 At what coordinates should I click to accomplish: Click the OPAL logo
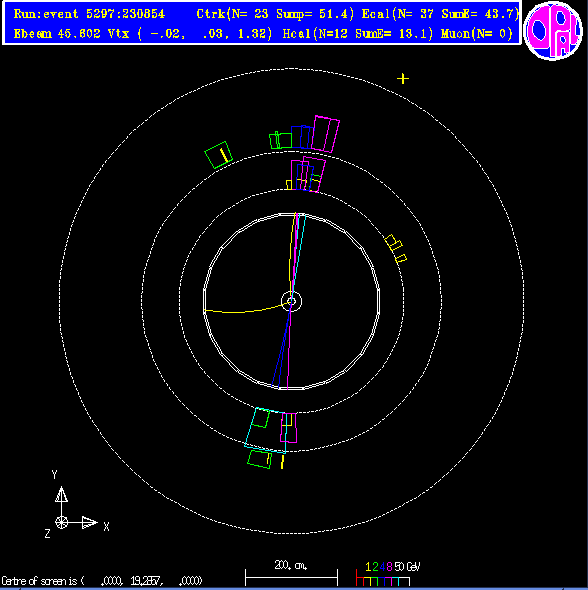click(x=553, y=30)
